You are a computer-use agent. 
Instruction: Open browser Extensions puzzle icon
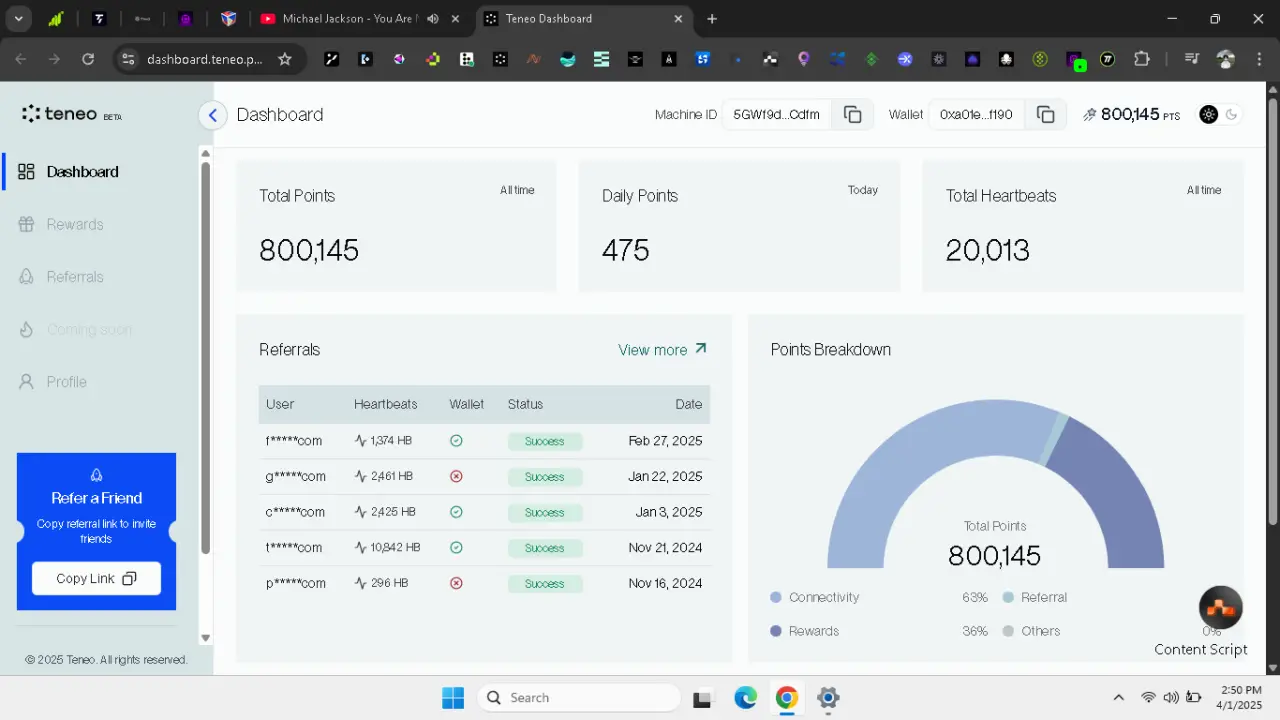(x=1142, y=59)
